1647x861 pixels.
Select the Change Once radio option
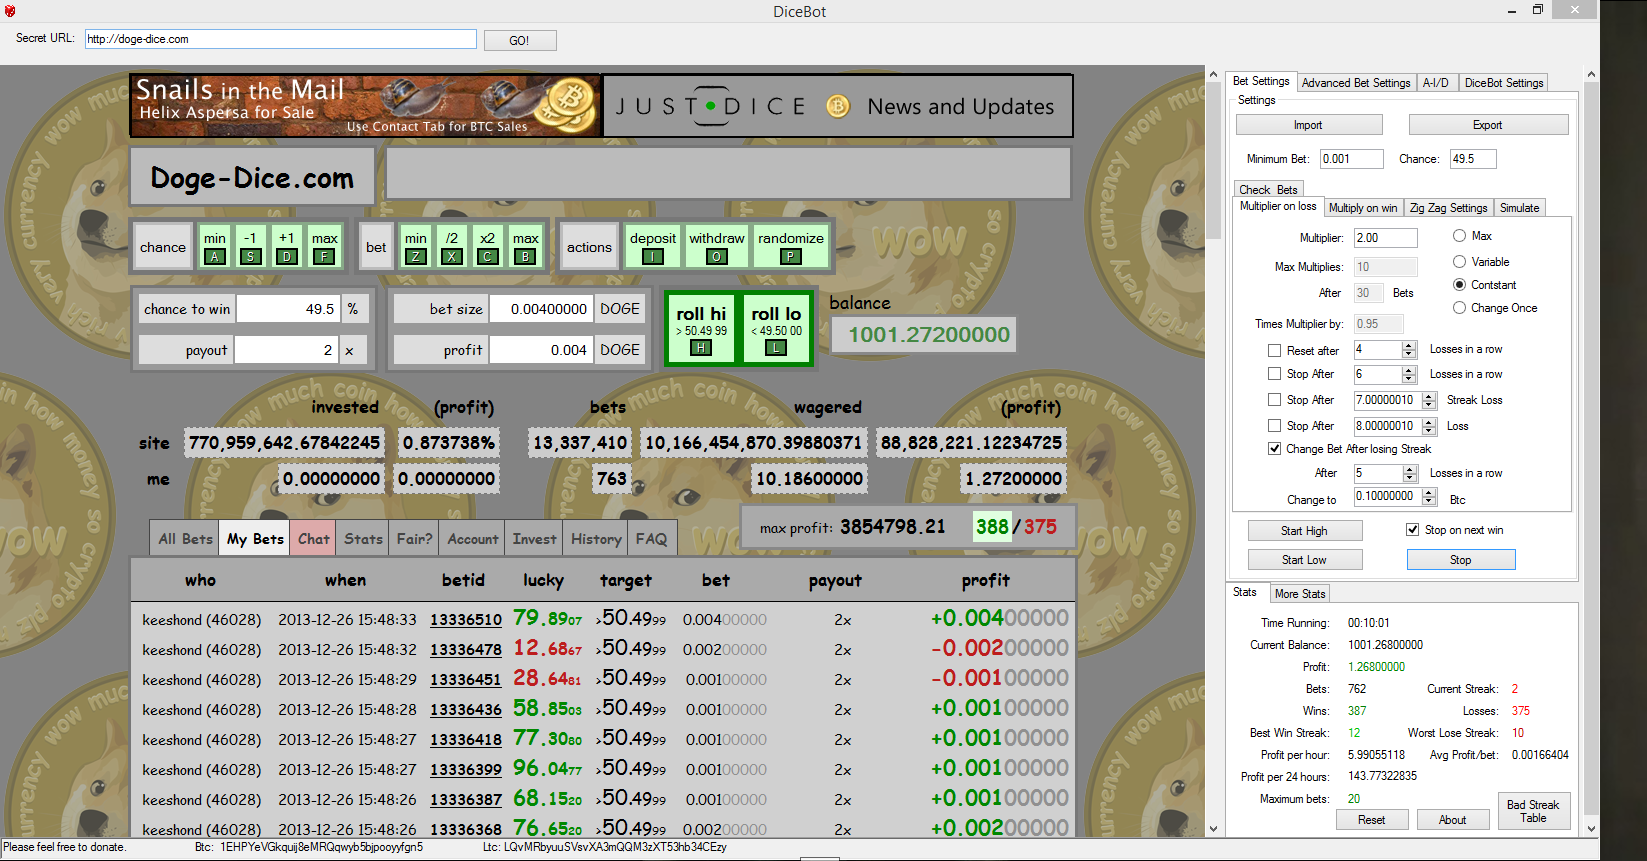click(x=1459, y=308)
